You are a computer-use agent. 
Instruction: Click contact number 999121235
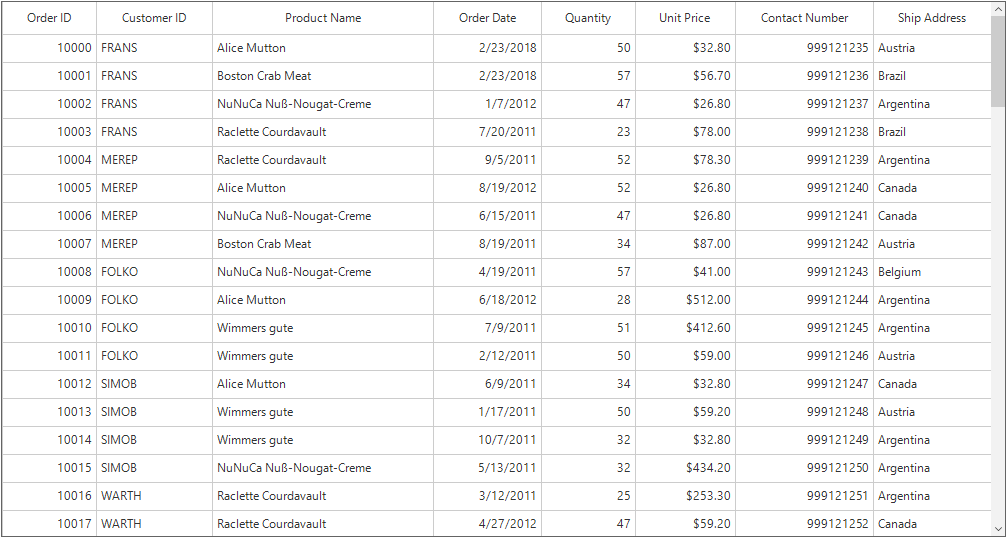[805, 48]
